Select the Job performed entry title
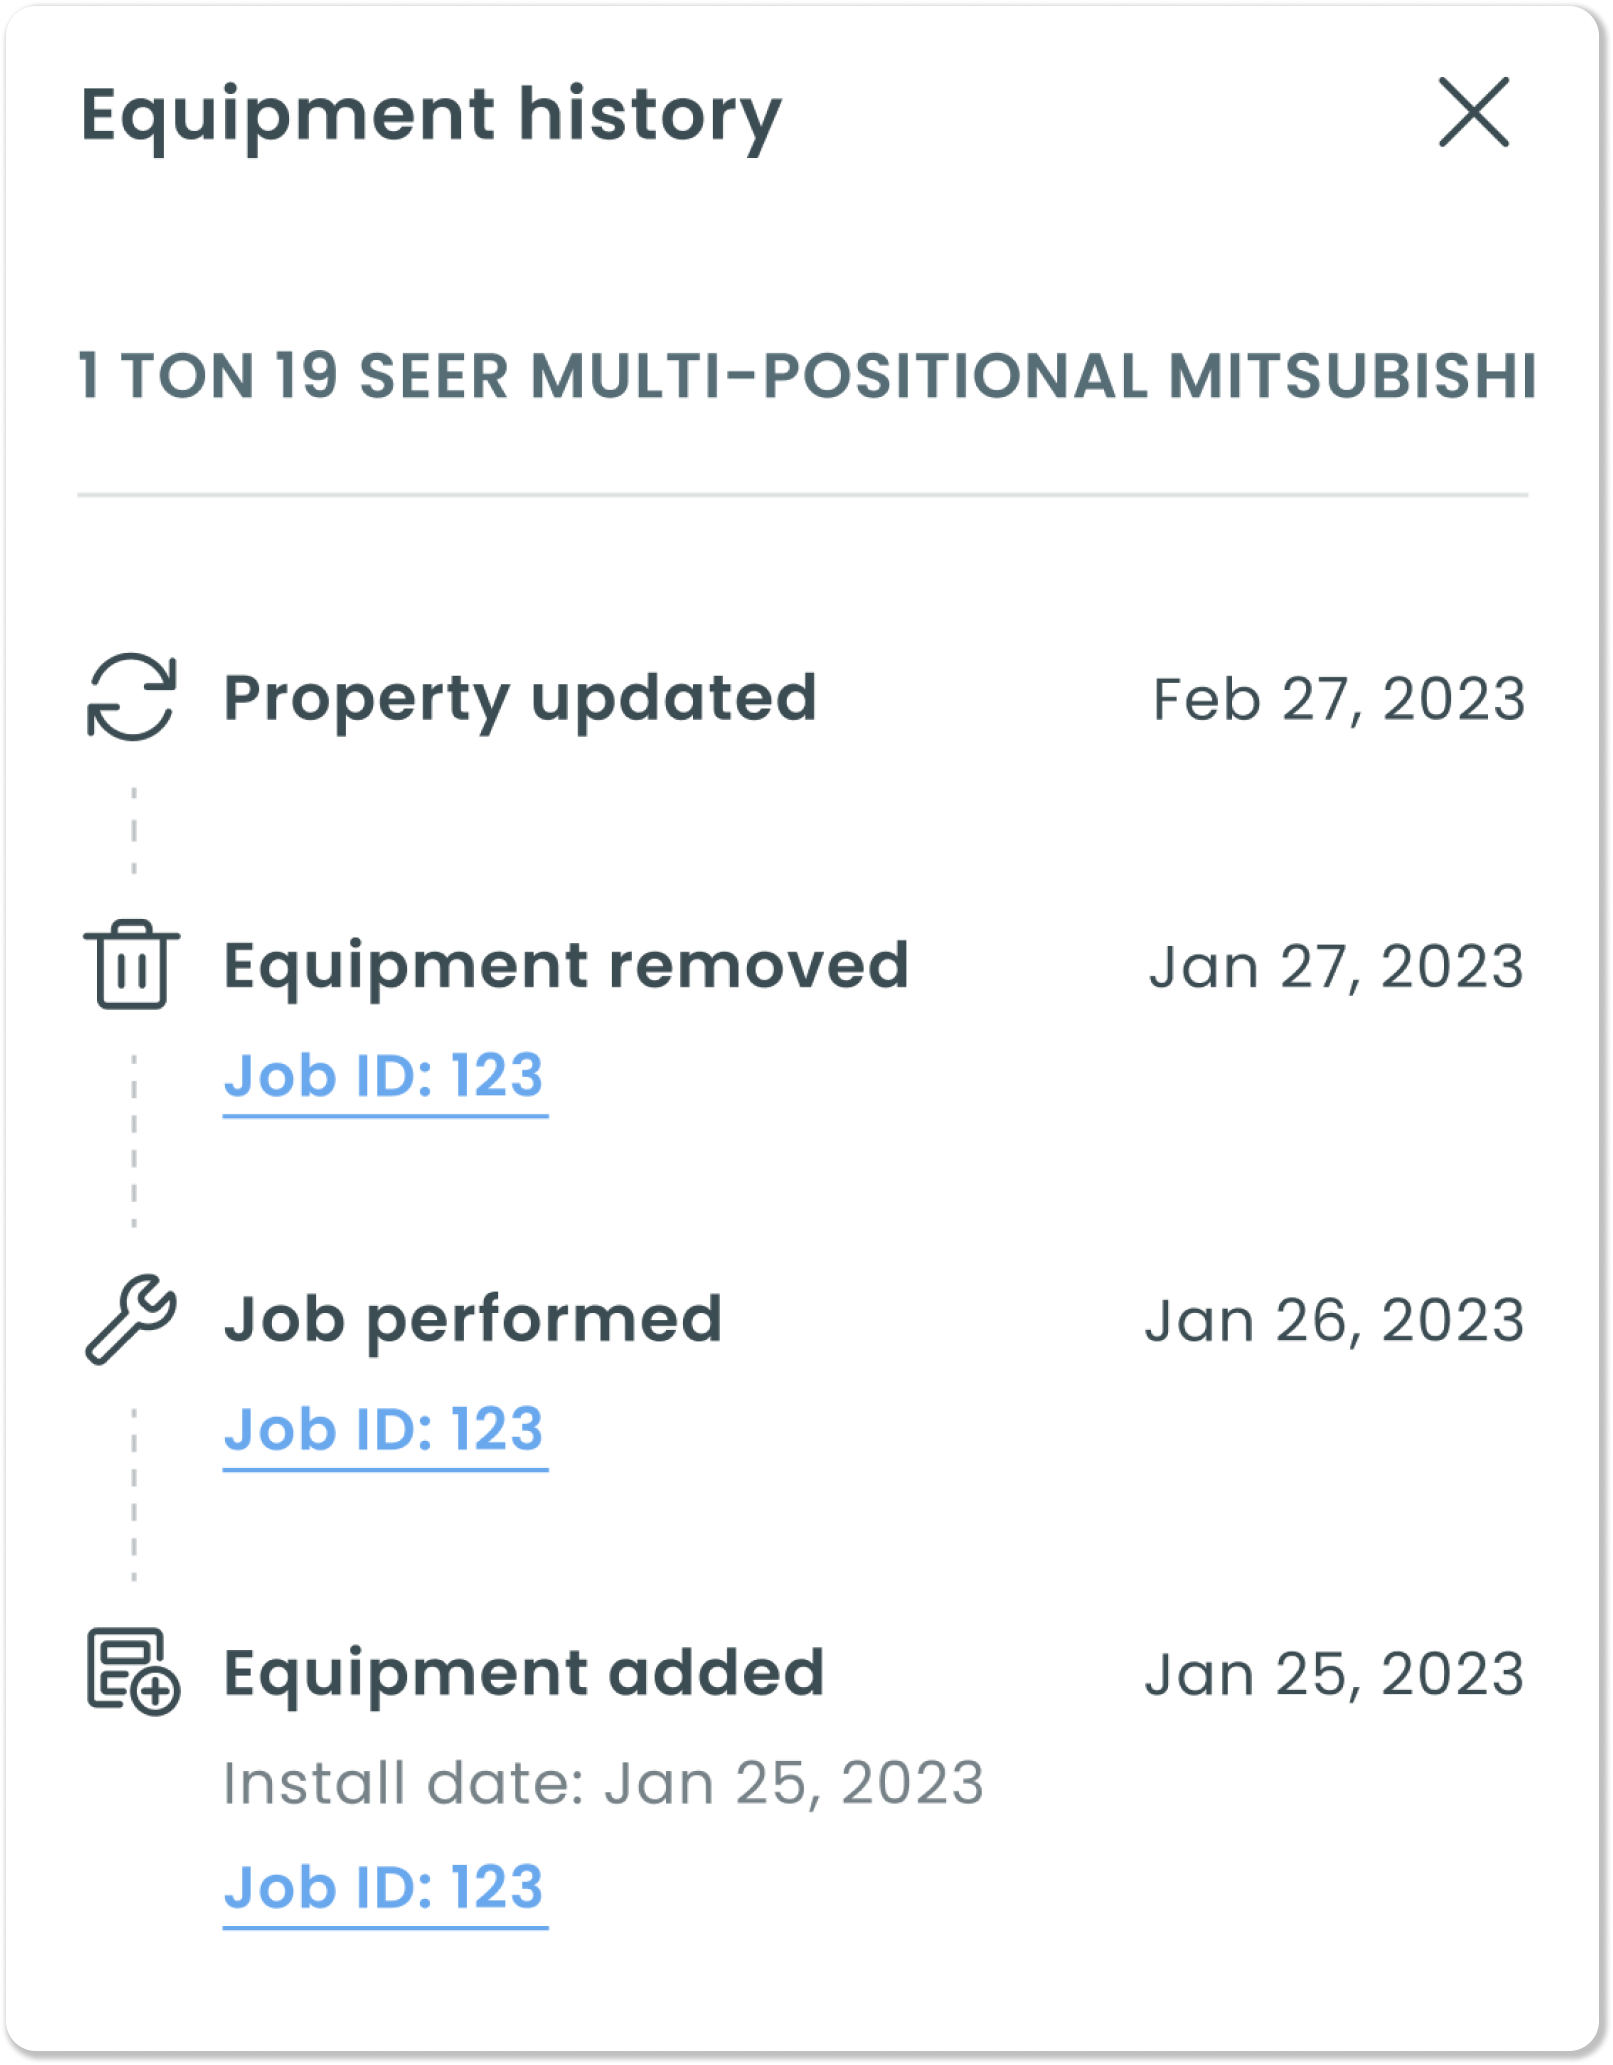The image size is (1613, 2065). click(x=472, y=1322)
